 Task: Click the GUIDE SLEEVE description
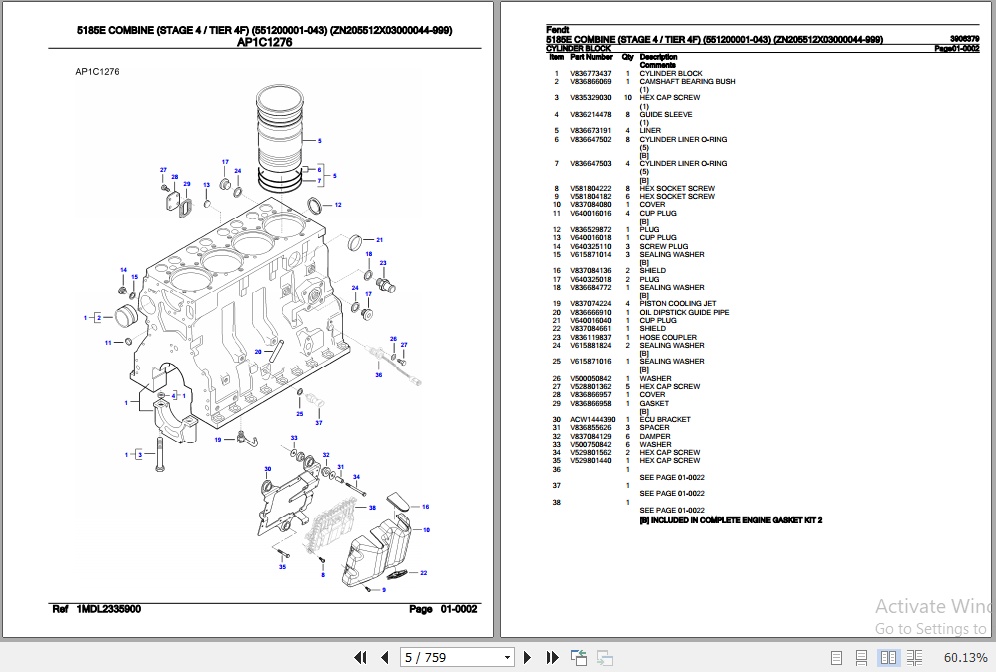[666, 114]
